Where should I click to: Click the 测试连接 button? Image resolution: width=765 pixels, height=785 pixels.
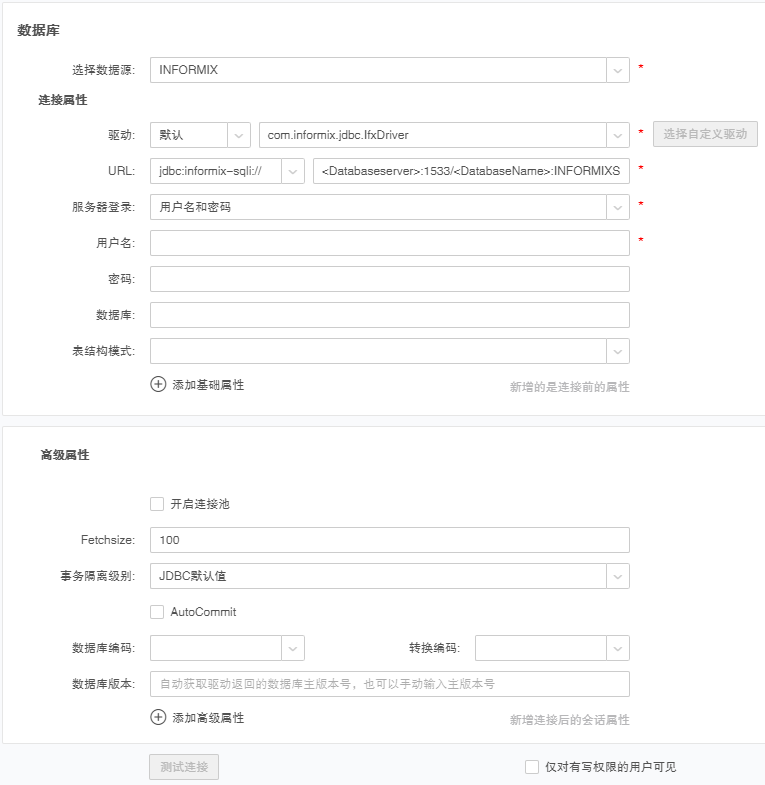[x=184, y=767]
